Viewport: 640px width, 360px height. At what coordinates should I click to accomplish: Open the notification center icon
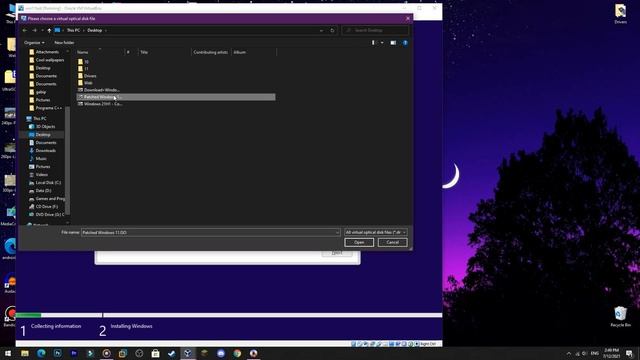tap(629, 353)
